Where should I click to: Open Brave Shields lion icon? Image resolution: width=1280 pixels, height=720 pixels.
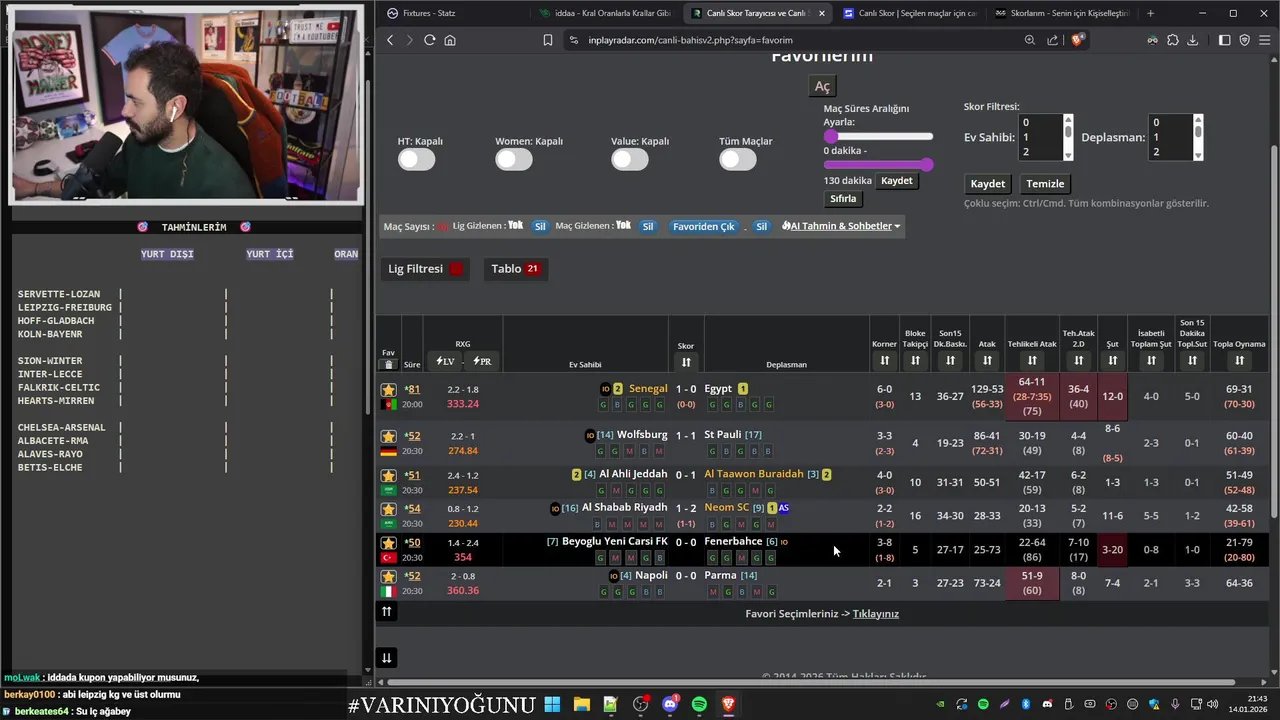1077,40
